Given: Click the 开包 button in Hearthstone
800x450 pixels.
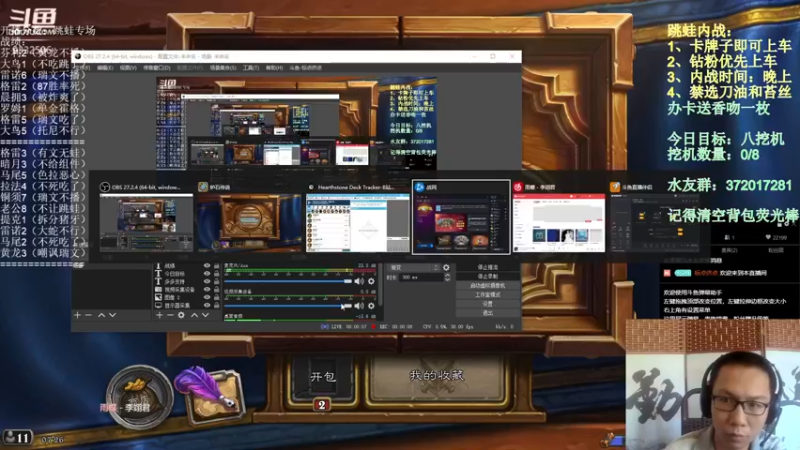Looking at the screenshot, I should 323,377.
